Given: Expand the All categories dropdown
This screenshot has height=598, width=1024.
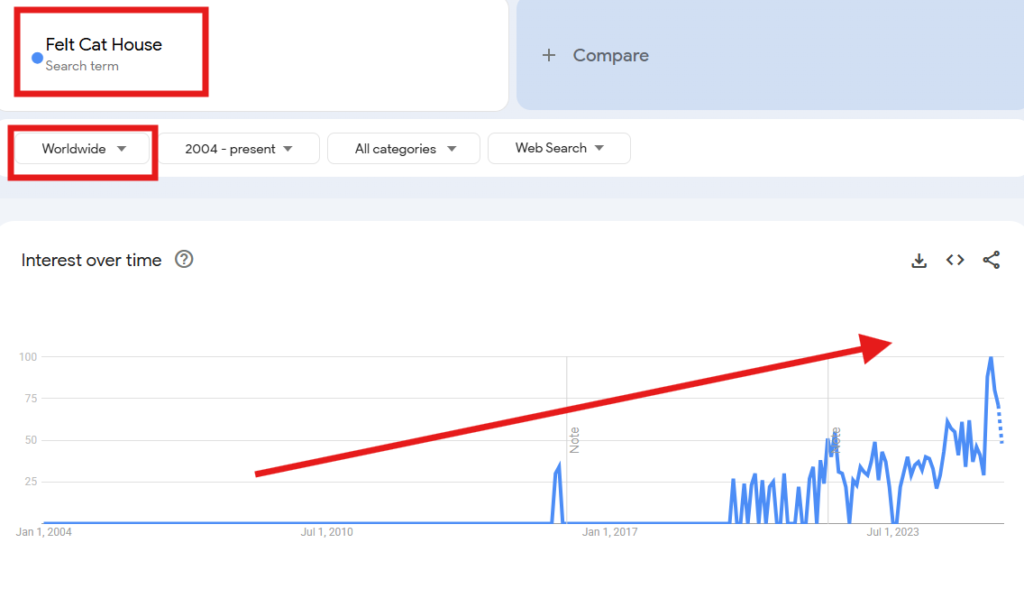Looking at the screenshot, I should [x=404, y=149].
